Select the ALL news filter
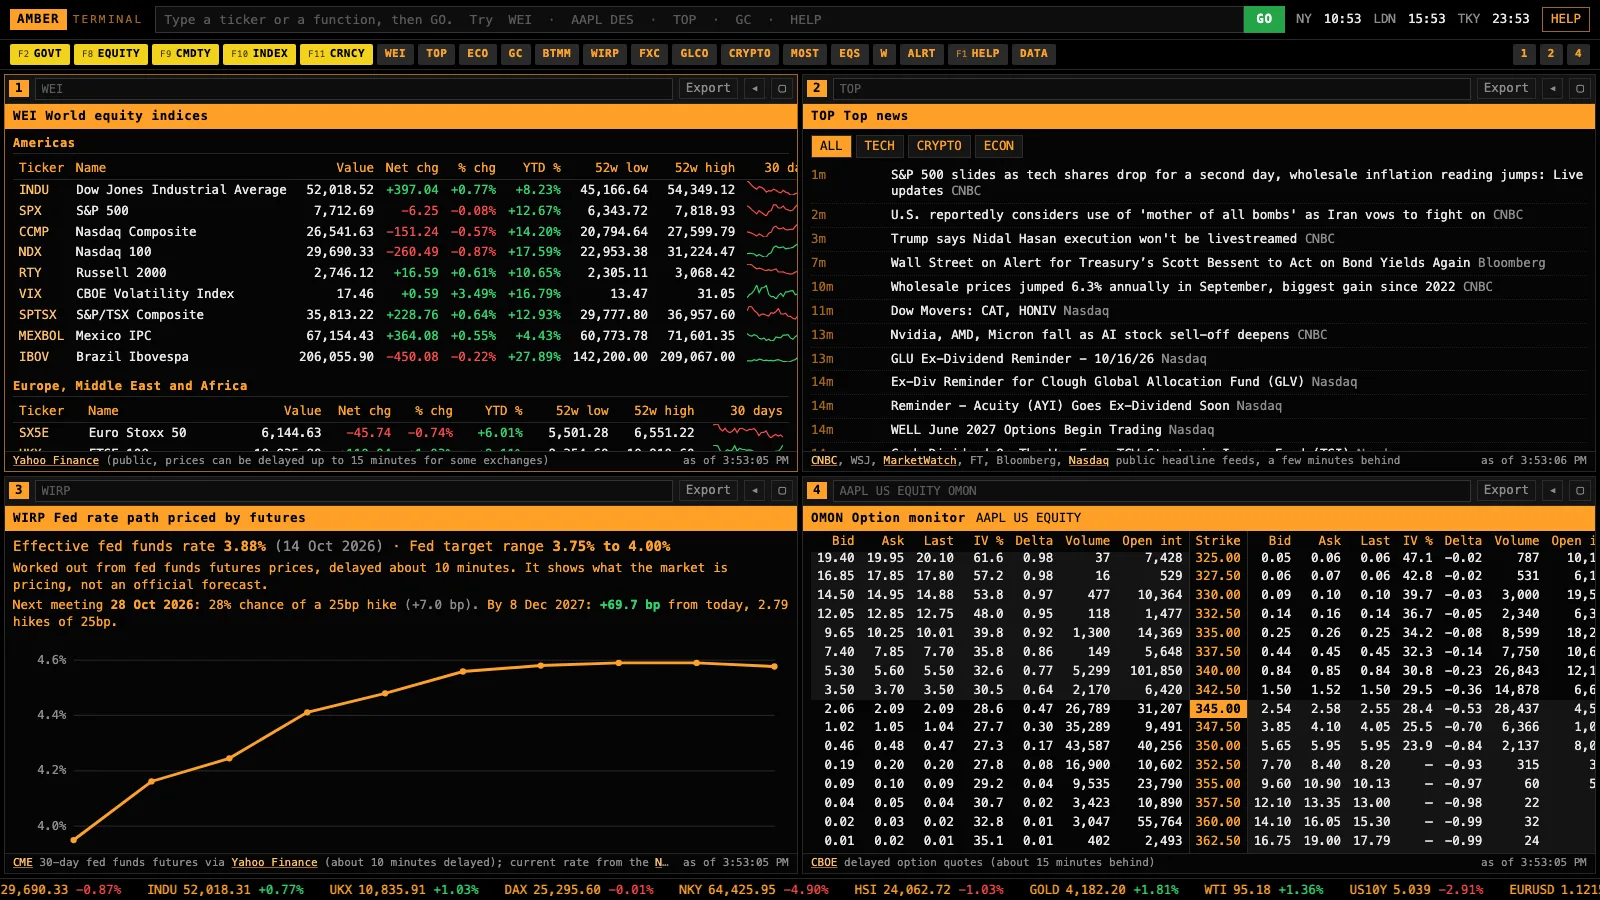 point(831,146)
